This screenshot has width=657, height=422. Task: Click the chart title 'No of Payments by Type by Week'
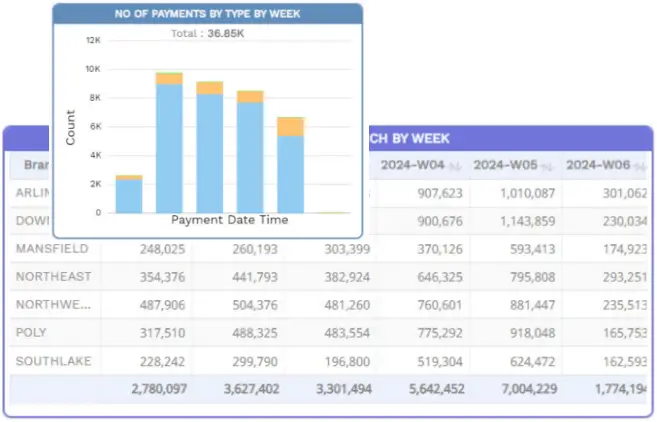(x=207, y=14)
